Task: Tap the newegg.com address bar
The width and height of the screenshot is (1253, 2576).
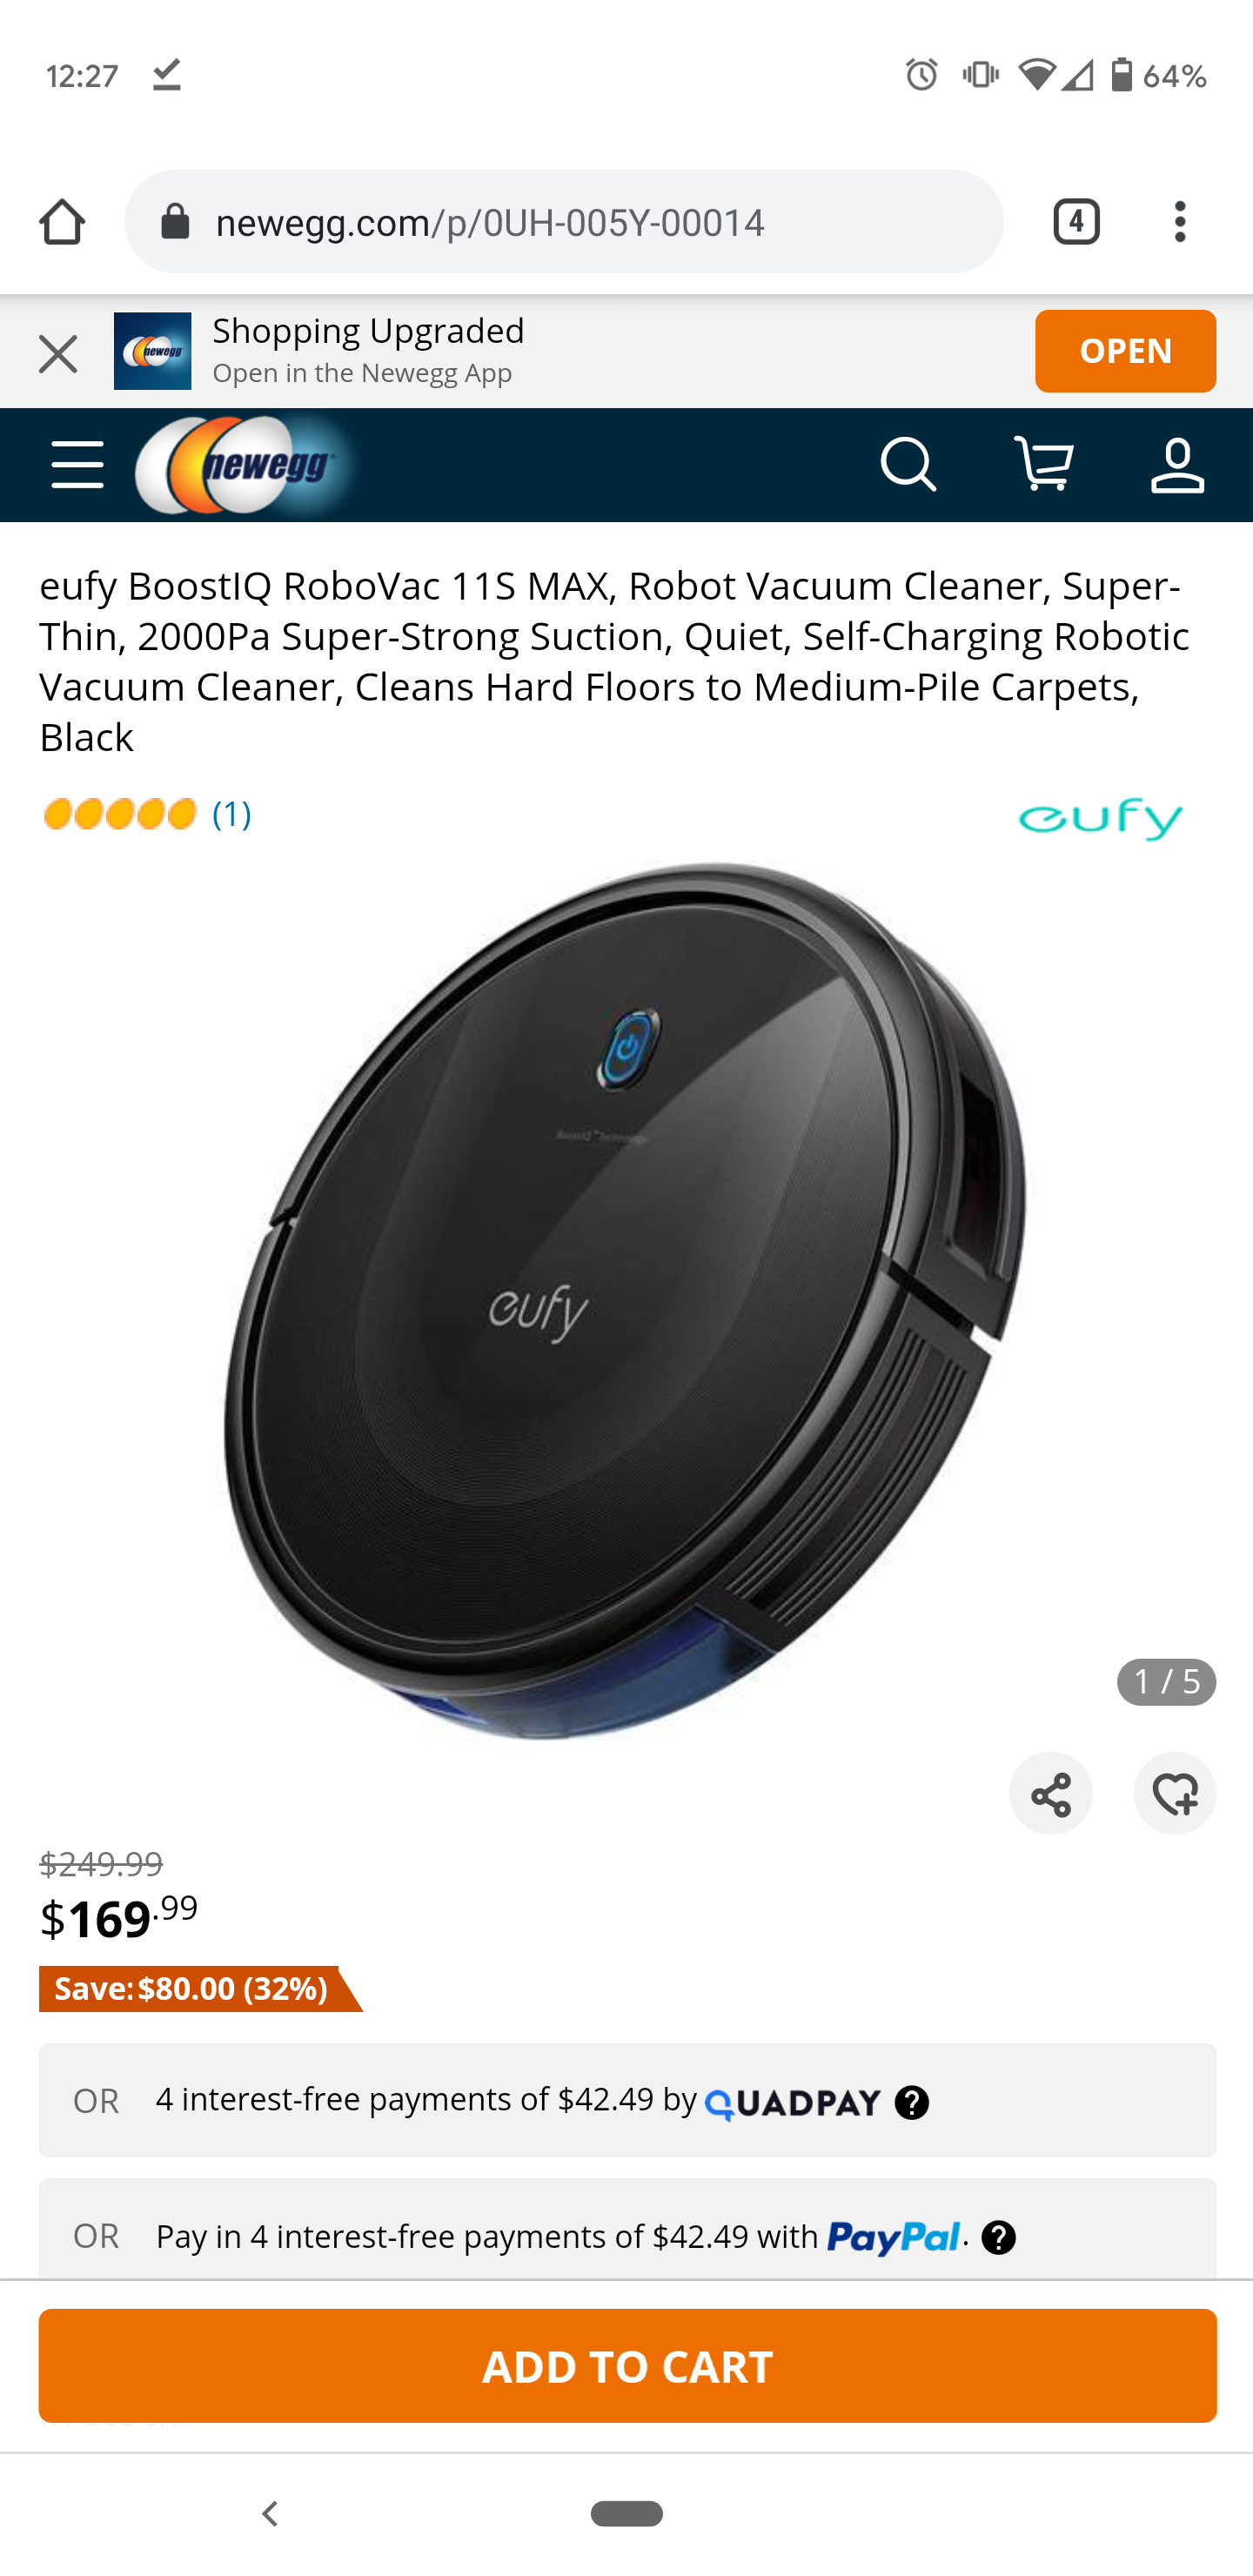Action: coord(564,221)
